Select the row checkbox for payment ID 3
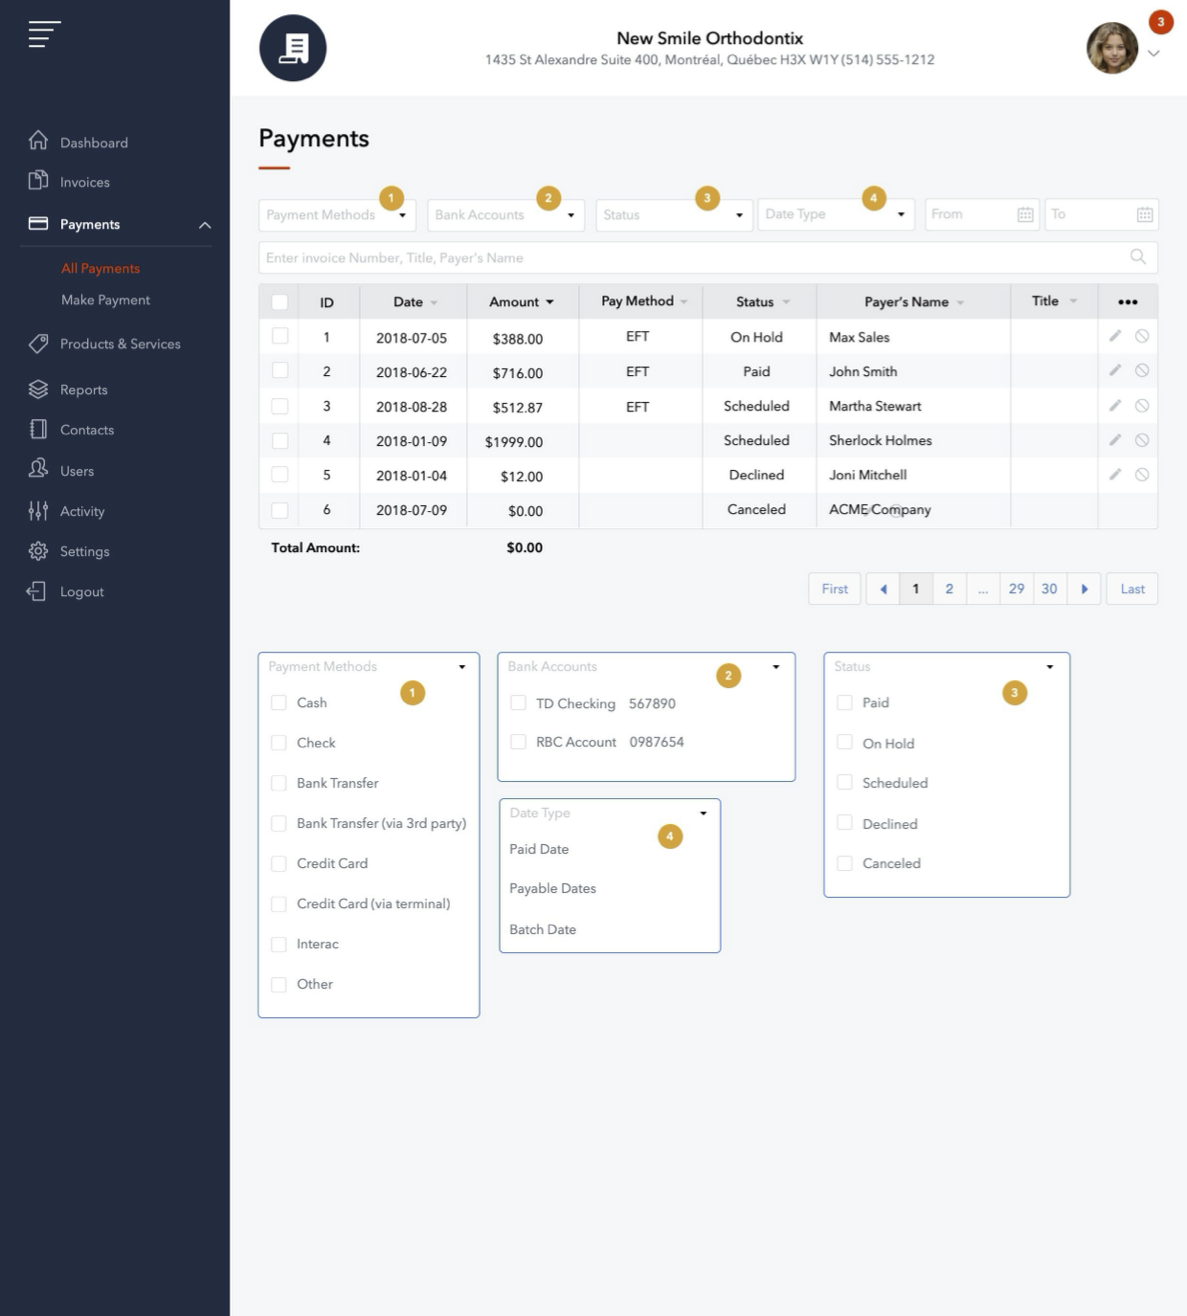 click(280, 406)
